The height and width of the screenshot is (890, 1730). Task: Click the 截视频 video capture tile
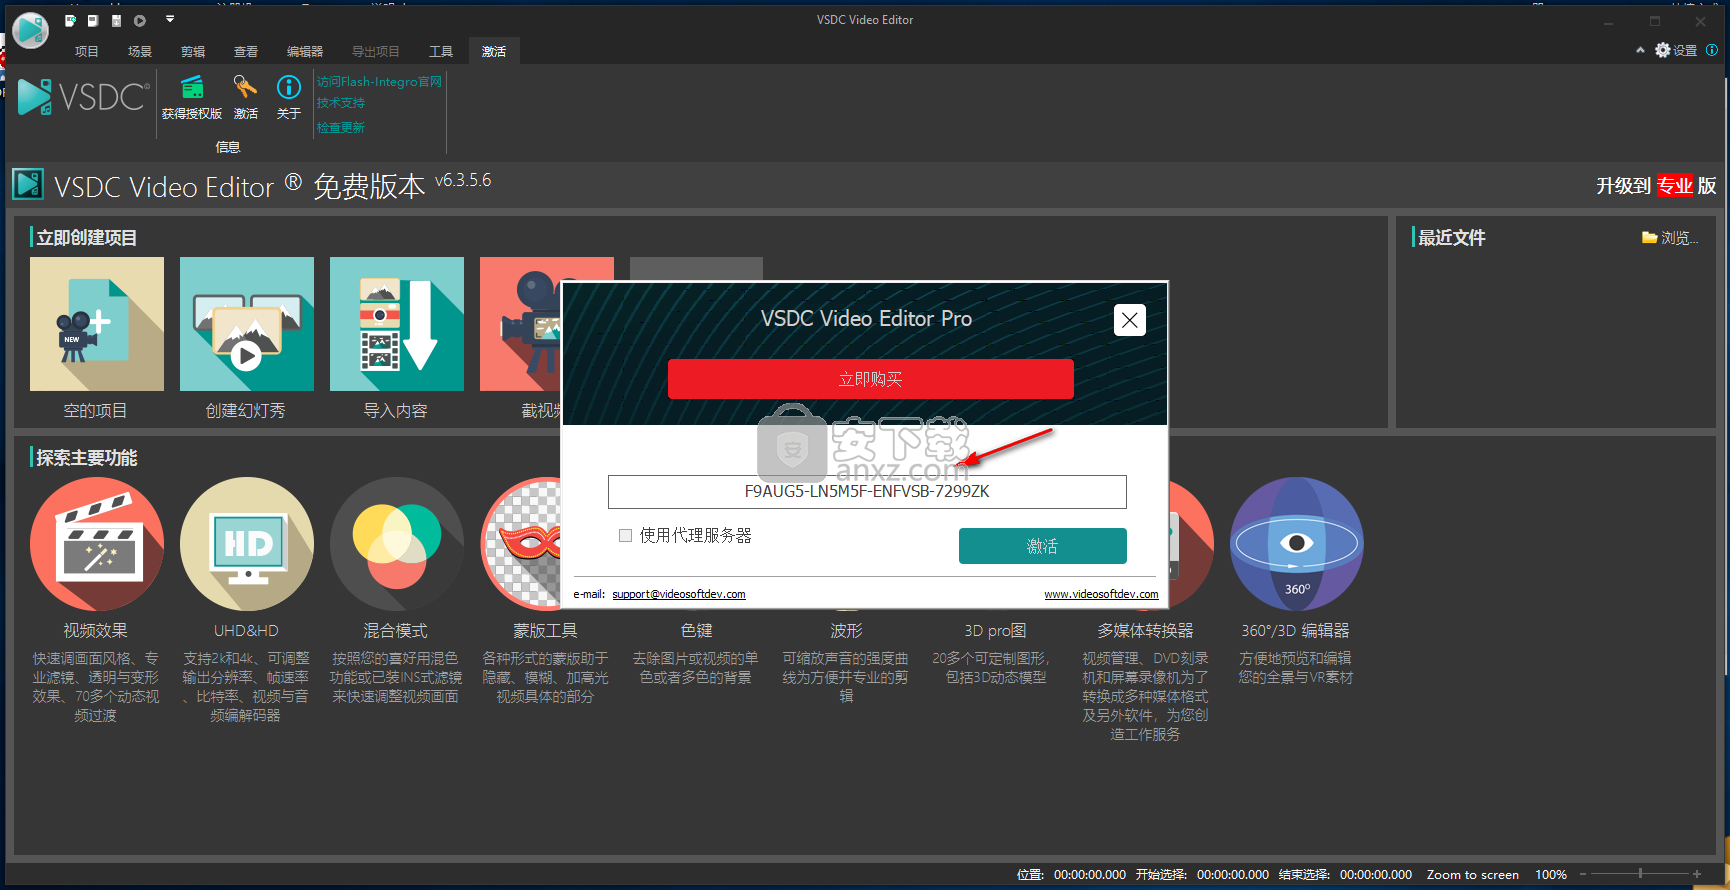[521, 324]
